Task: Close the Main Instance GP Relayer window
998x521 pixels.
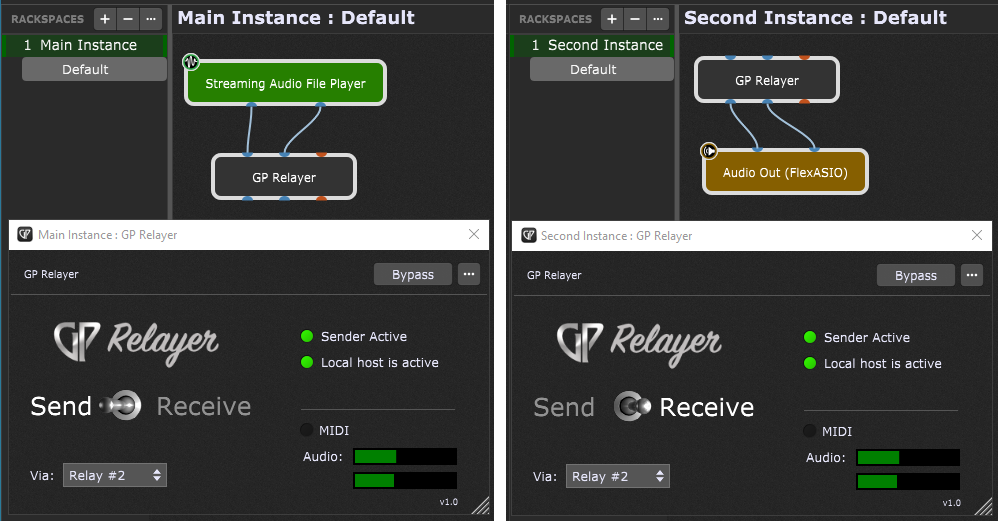Action: [x=474, y=234]
